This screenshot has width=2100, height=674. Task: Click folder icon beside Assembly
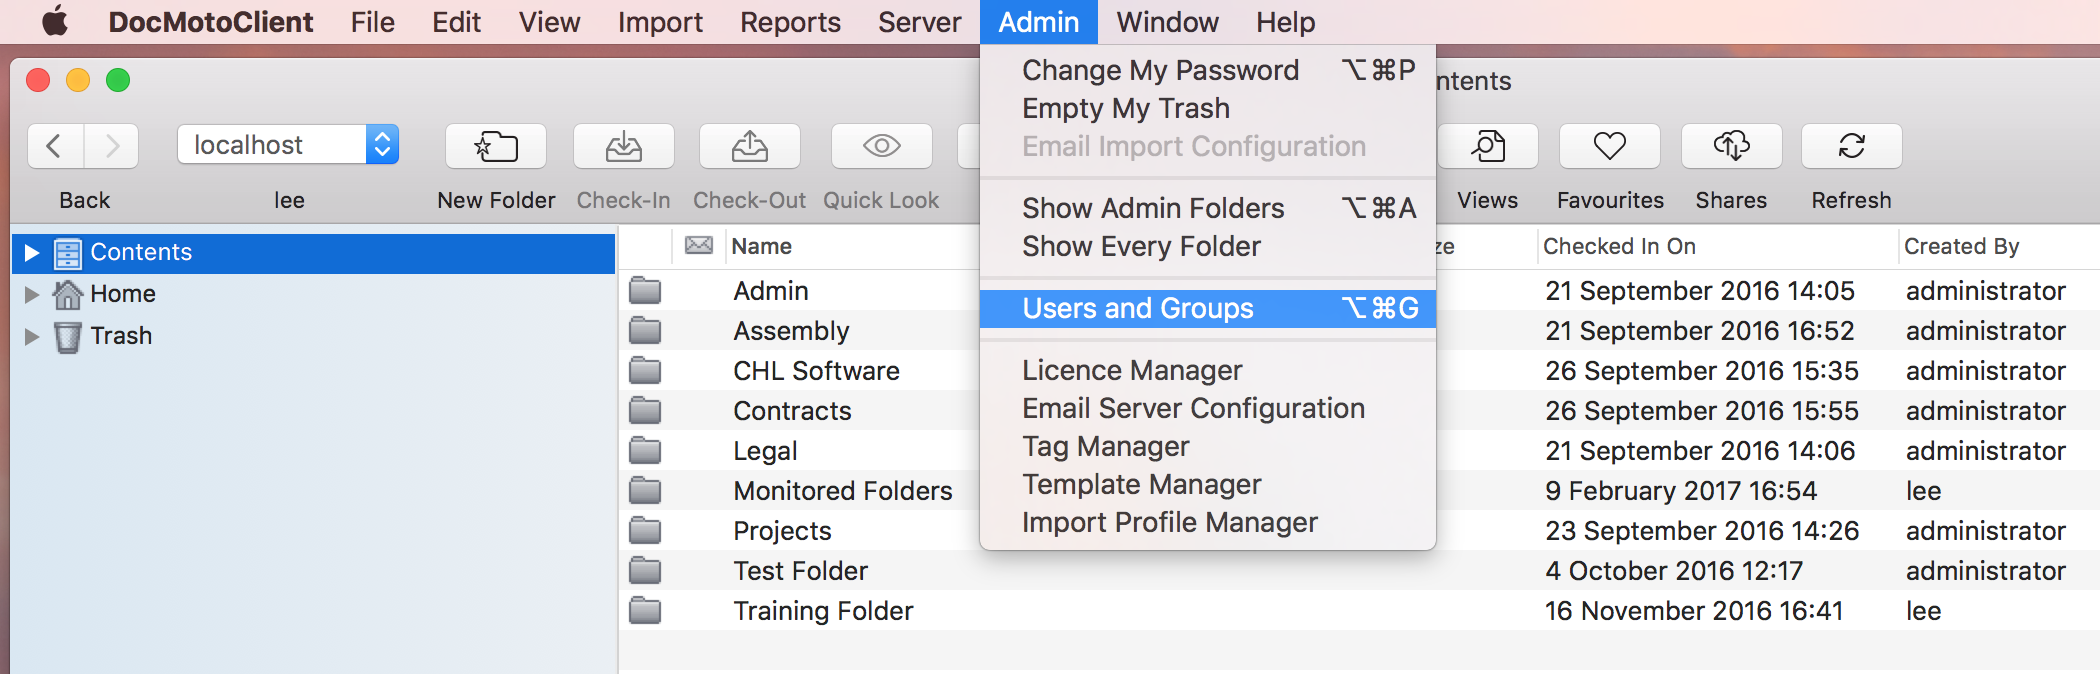pyautogui.click(x=645, y=331)
